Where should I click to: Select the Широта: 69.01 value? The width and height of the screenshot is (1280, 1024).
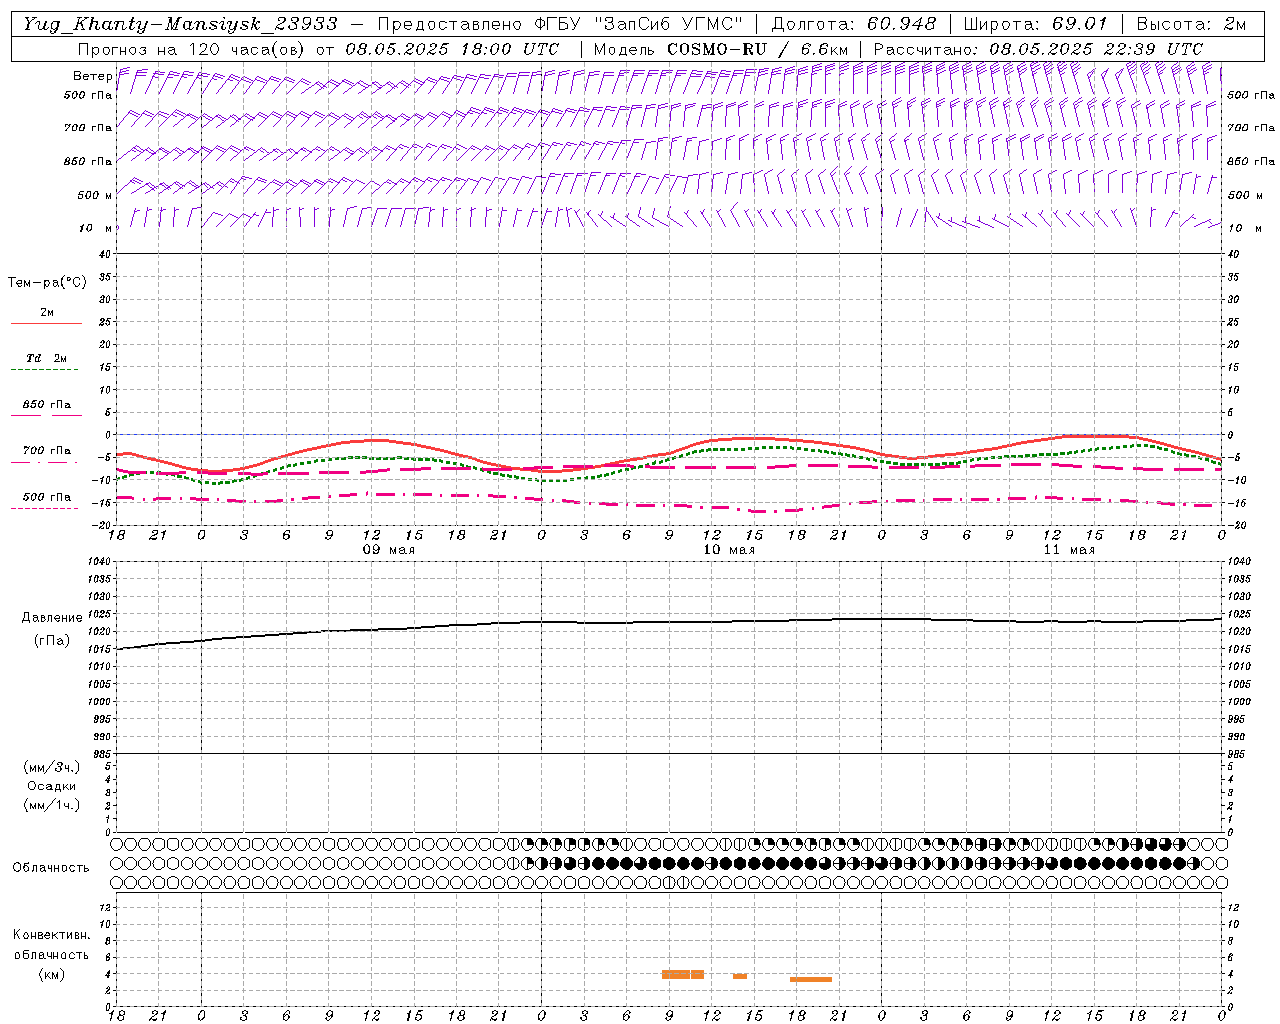click(1035, 24)
